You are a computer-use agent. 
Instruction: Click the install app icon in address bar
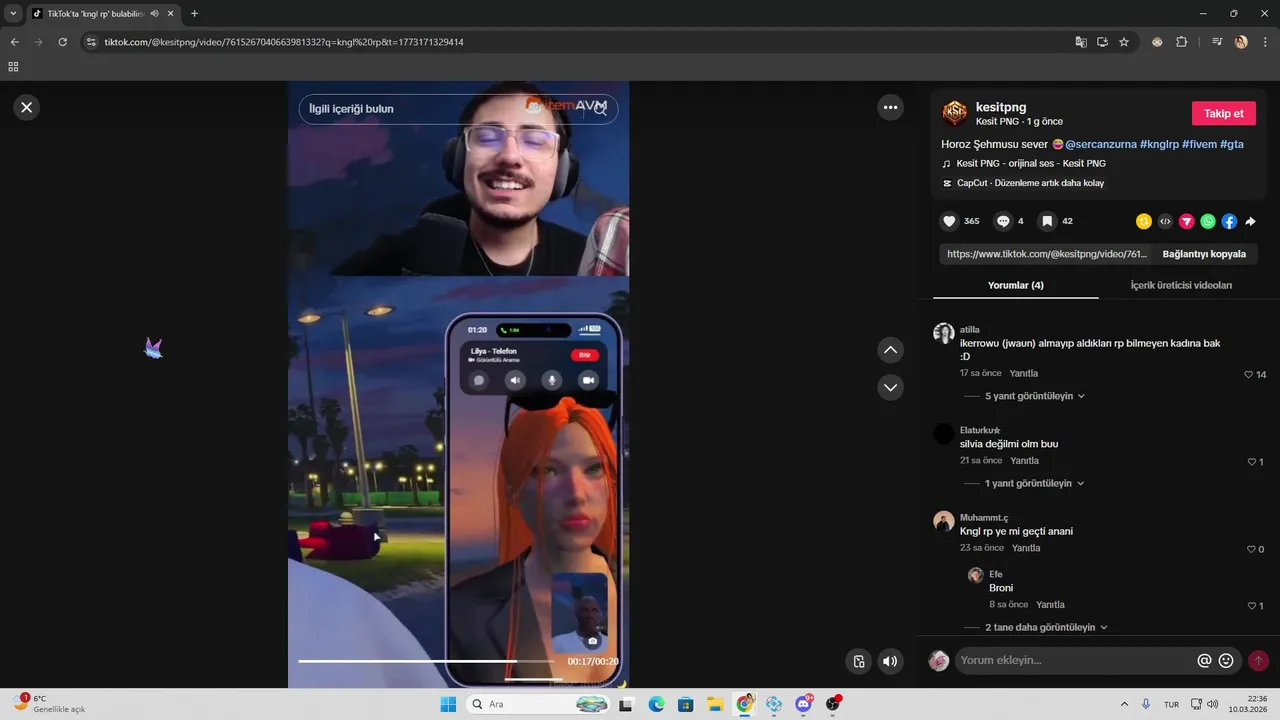1102,42
